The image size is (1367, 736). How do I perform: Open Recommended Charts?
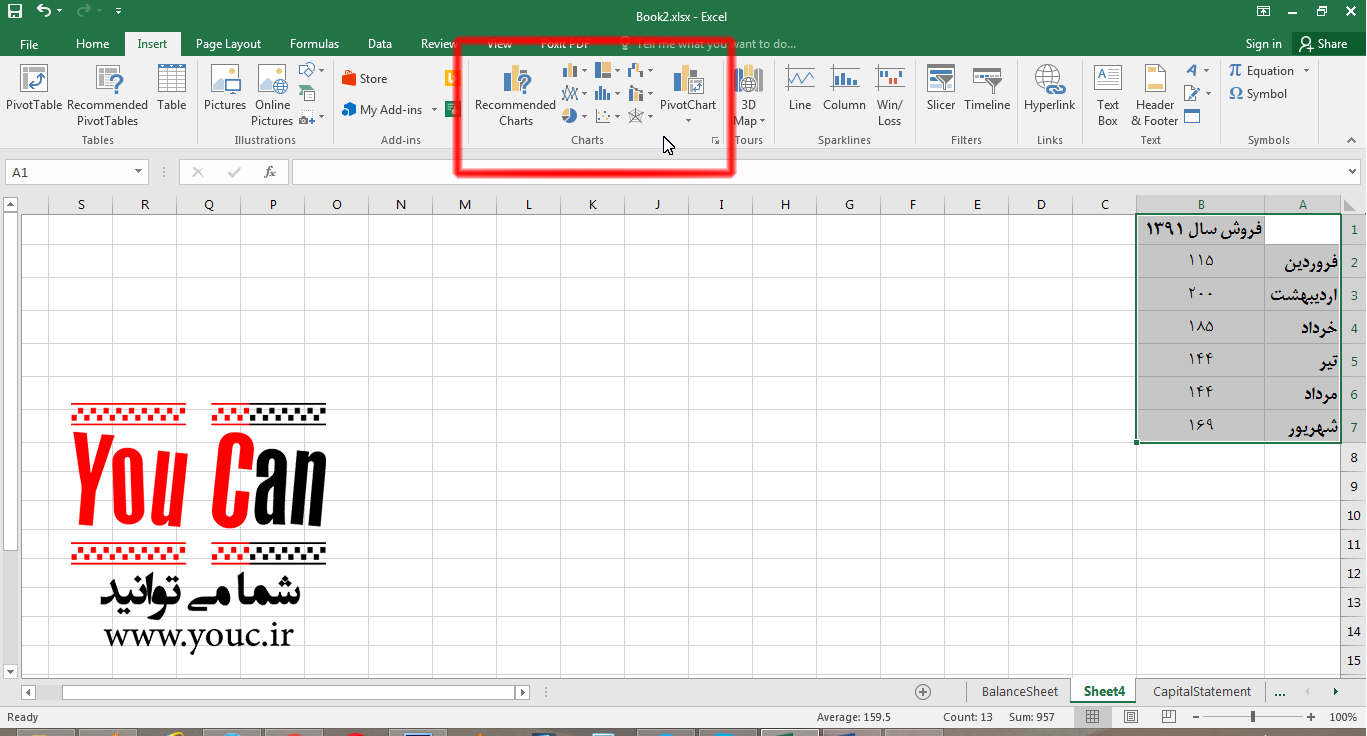tap(516, 96)
